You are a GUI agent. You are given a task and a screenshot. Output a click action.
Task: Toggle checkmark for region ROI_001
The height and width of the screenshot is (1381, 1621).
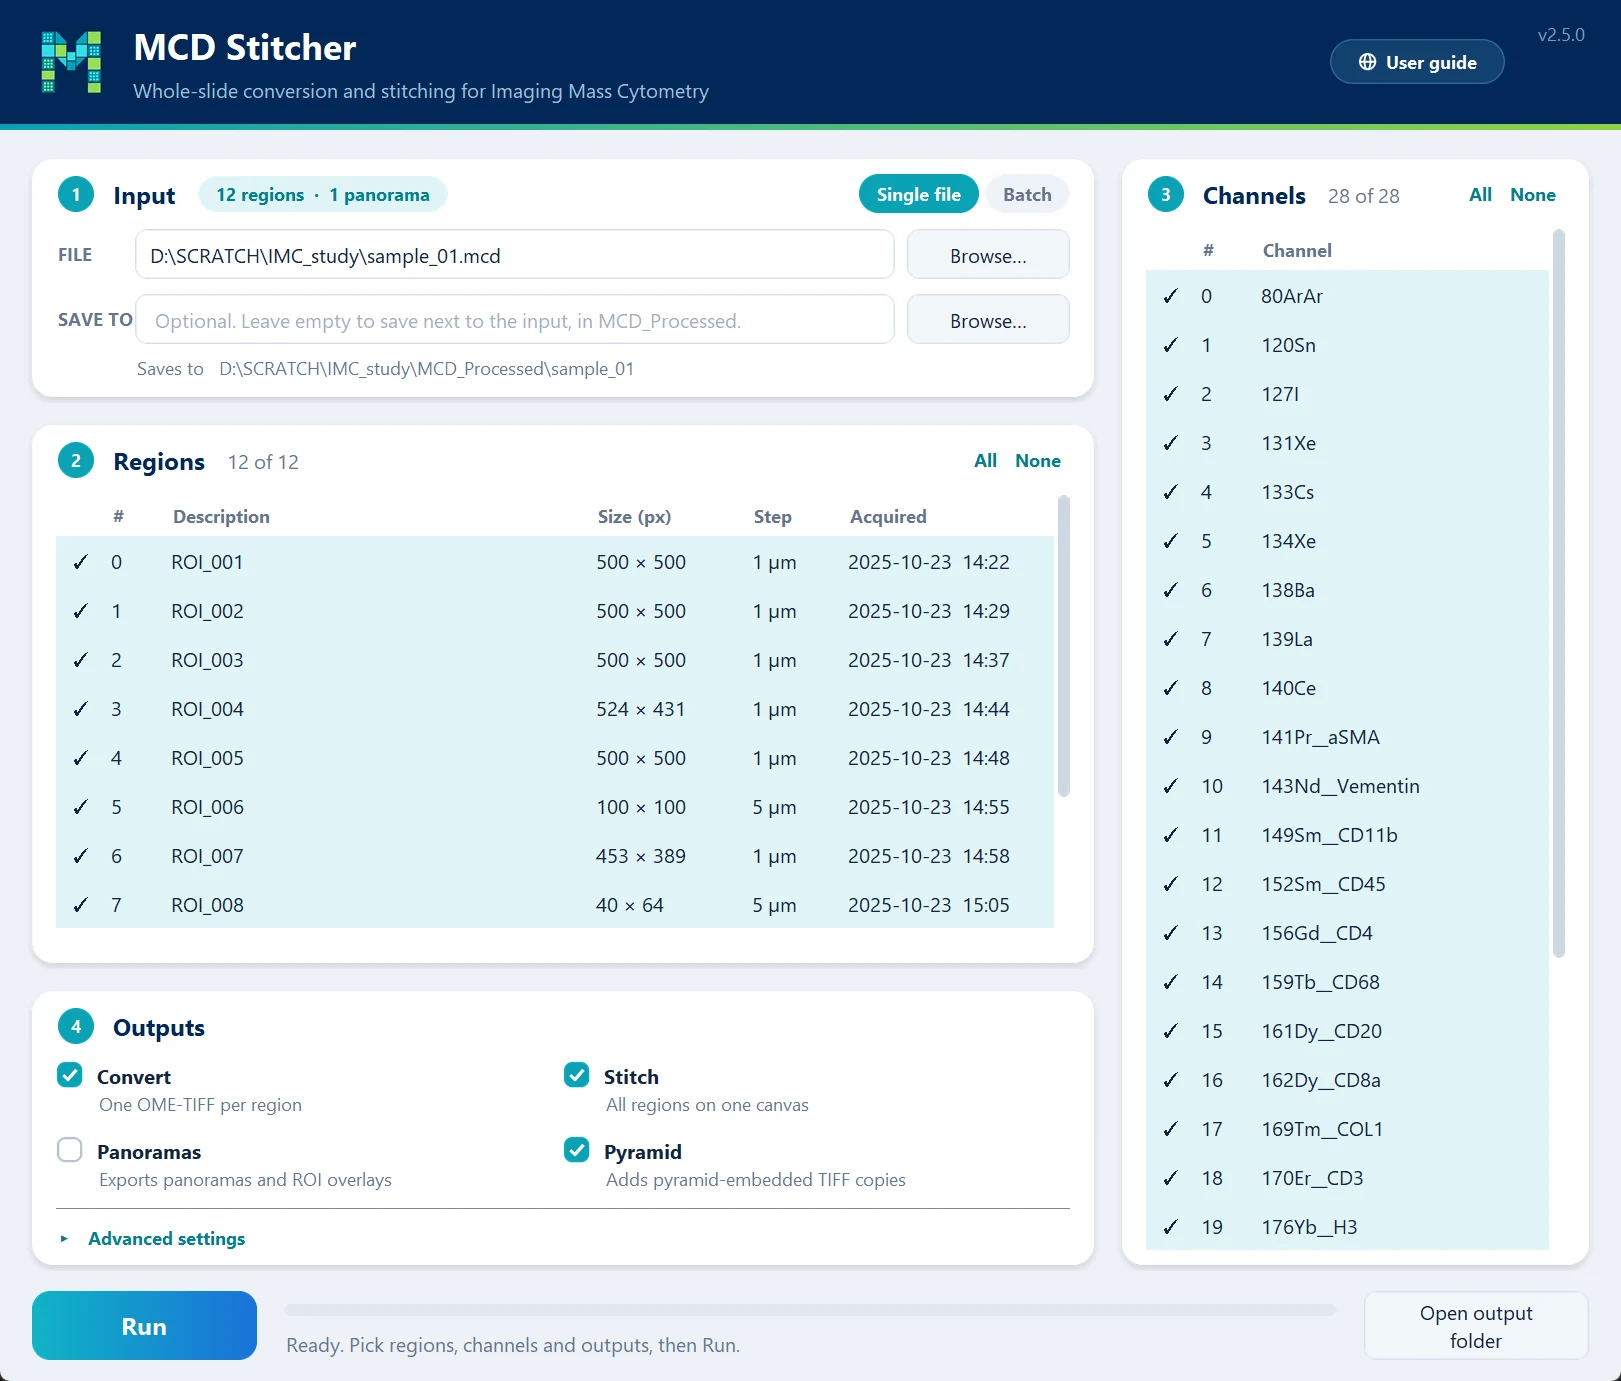(x=81, y=562)
